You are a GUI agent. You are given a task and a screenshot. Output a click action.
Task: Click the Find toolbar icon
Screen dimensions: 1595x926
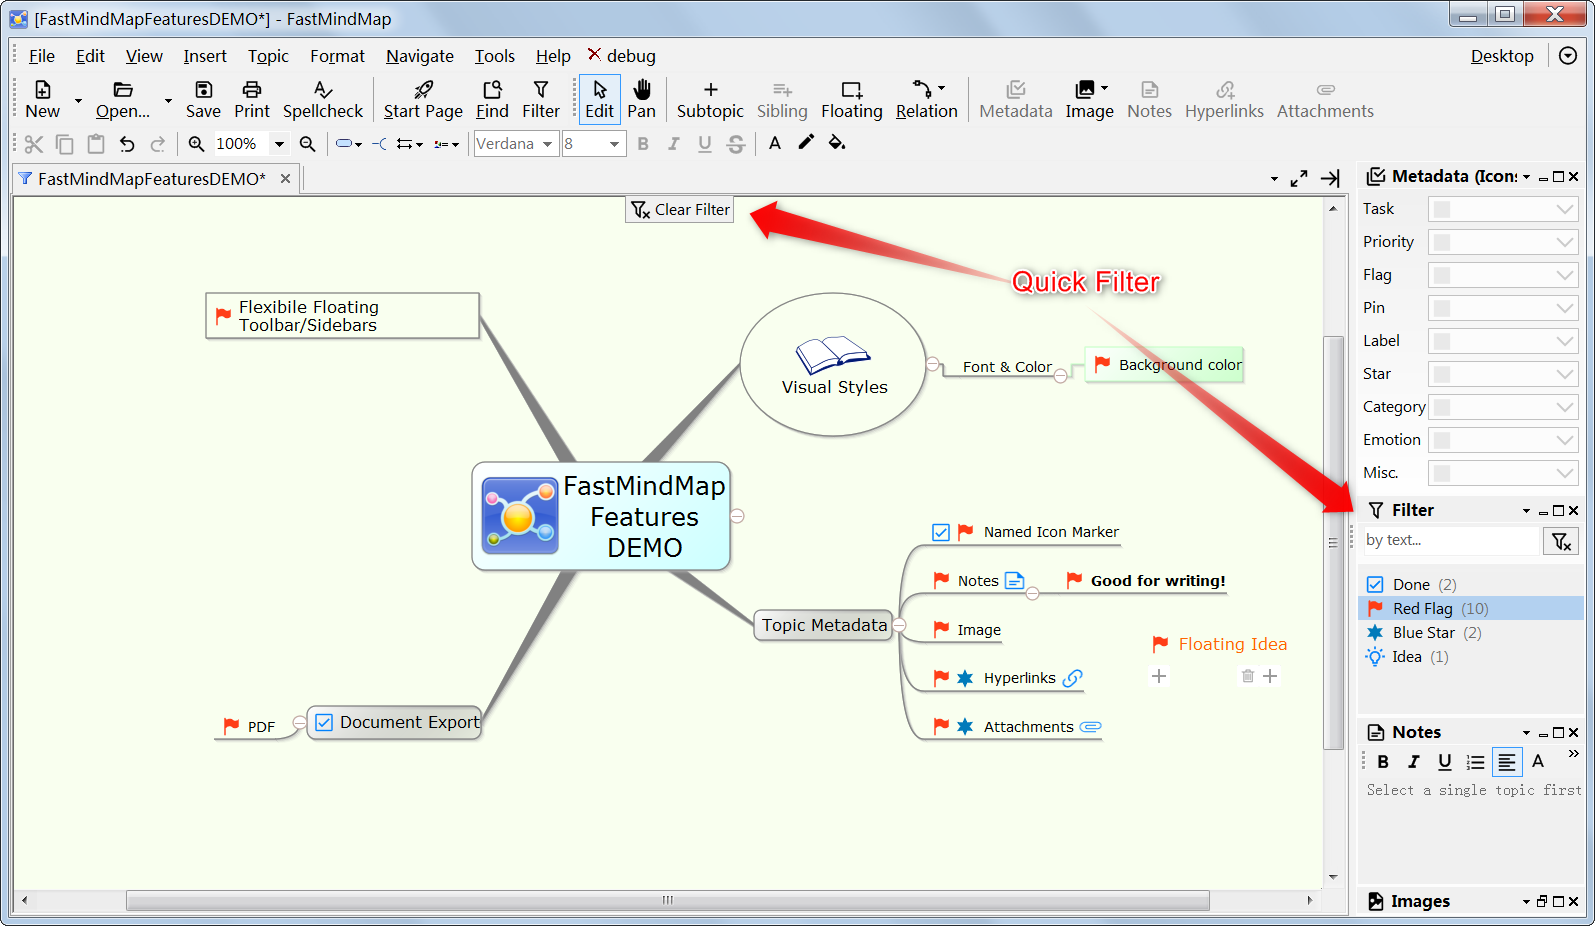pyautogui.click(x=492, y=90)
